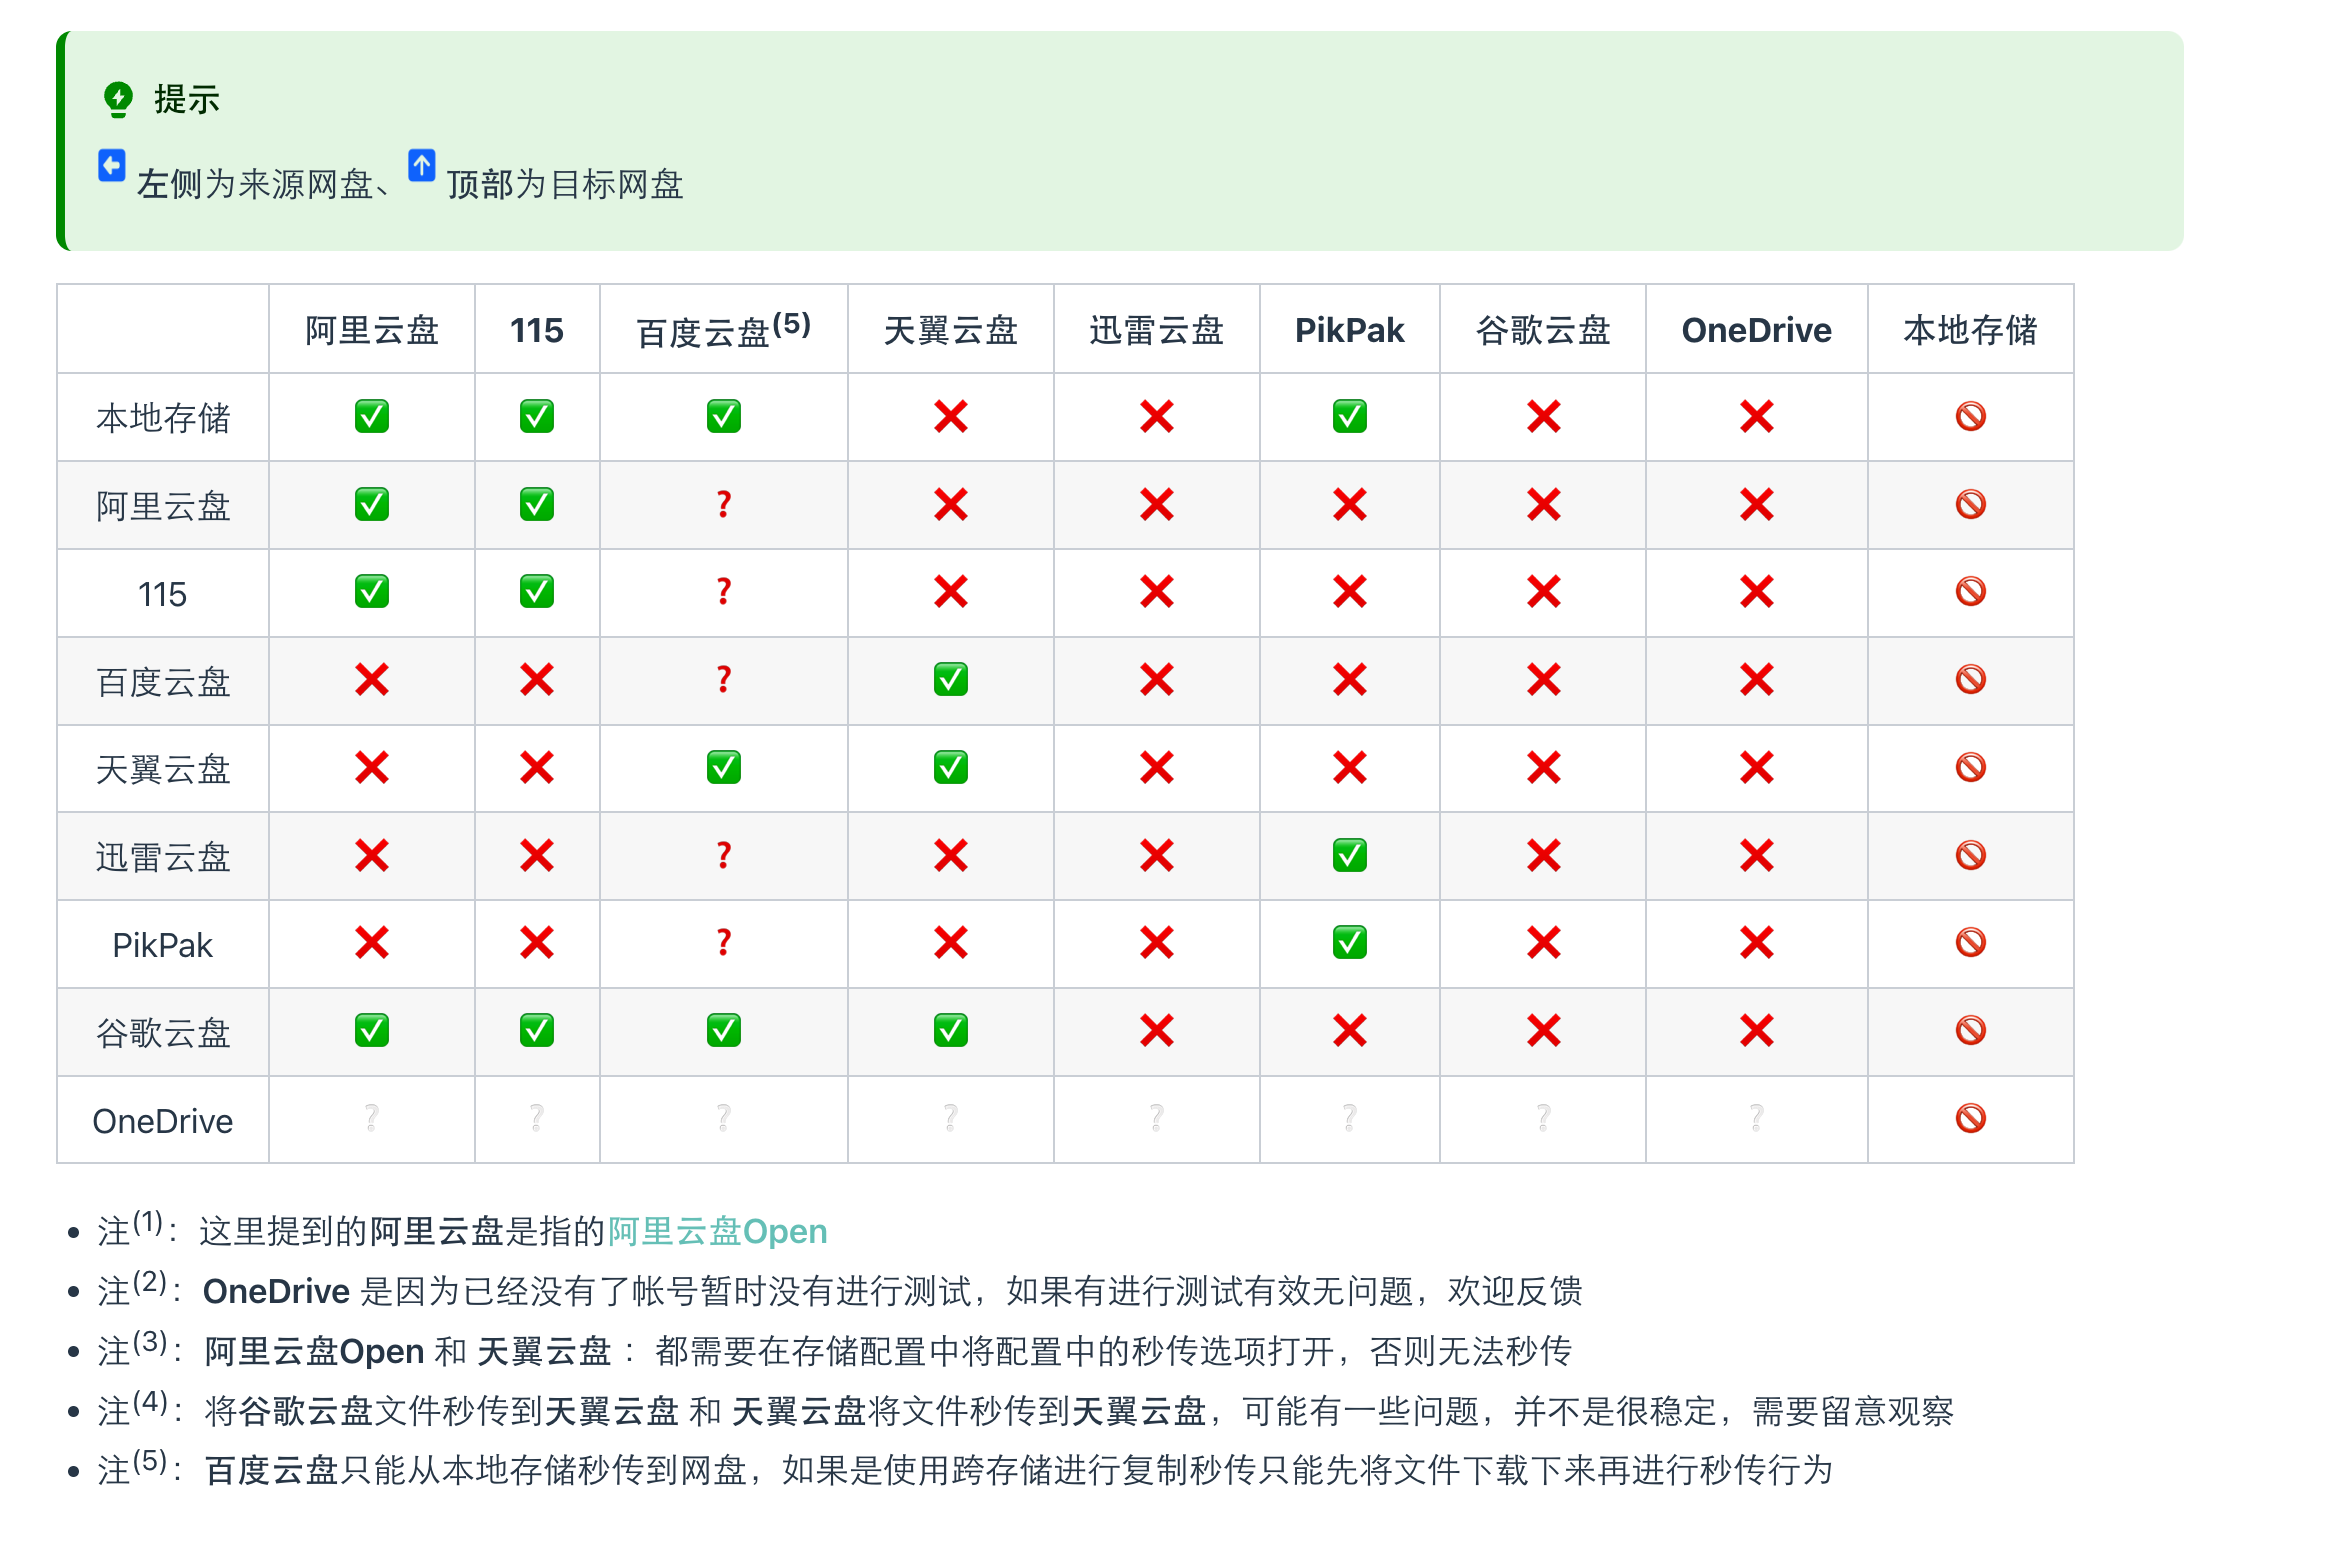Click the OneDrive row label
Viewport: 2328px width, 1562px height.
pos(163,1121)
